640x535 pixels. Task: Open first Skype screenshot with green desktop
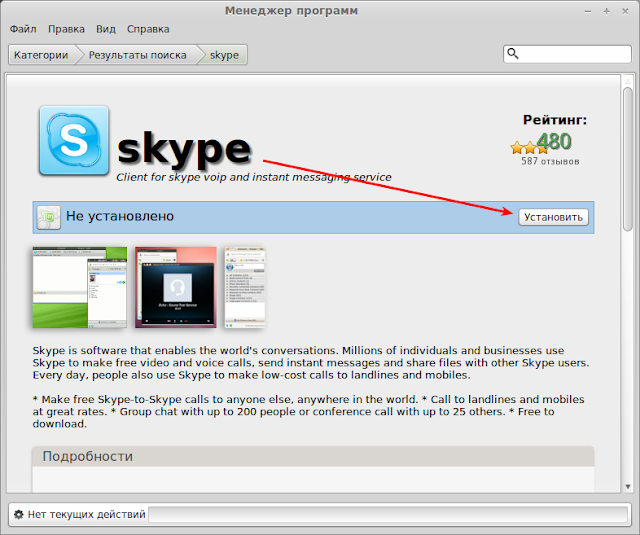click(x=80, y=287)
